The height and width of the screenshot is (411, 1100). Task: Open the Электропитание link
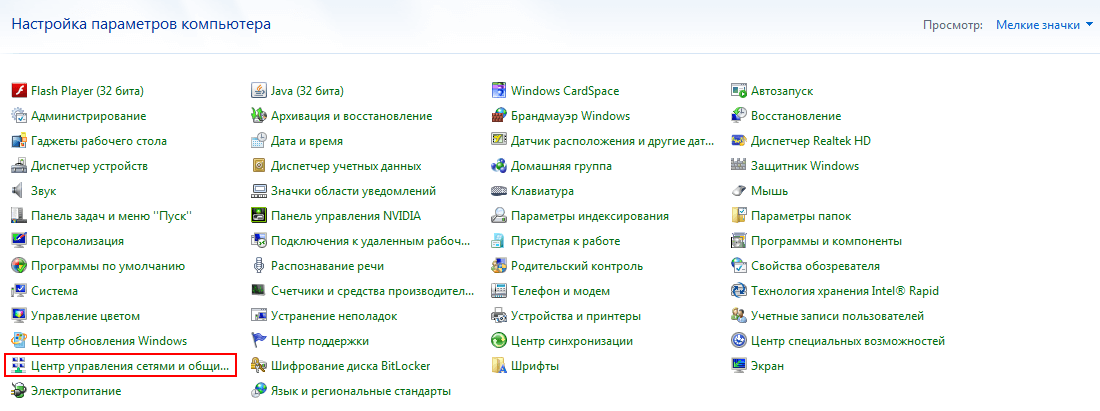coord(76,391)
